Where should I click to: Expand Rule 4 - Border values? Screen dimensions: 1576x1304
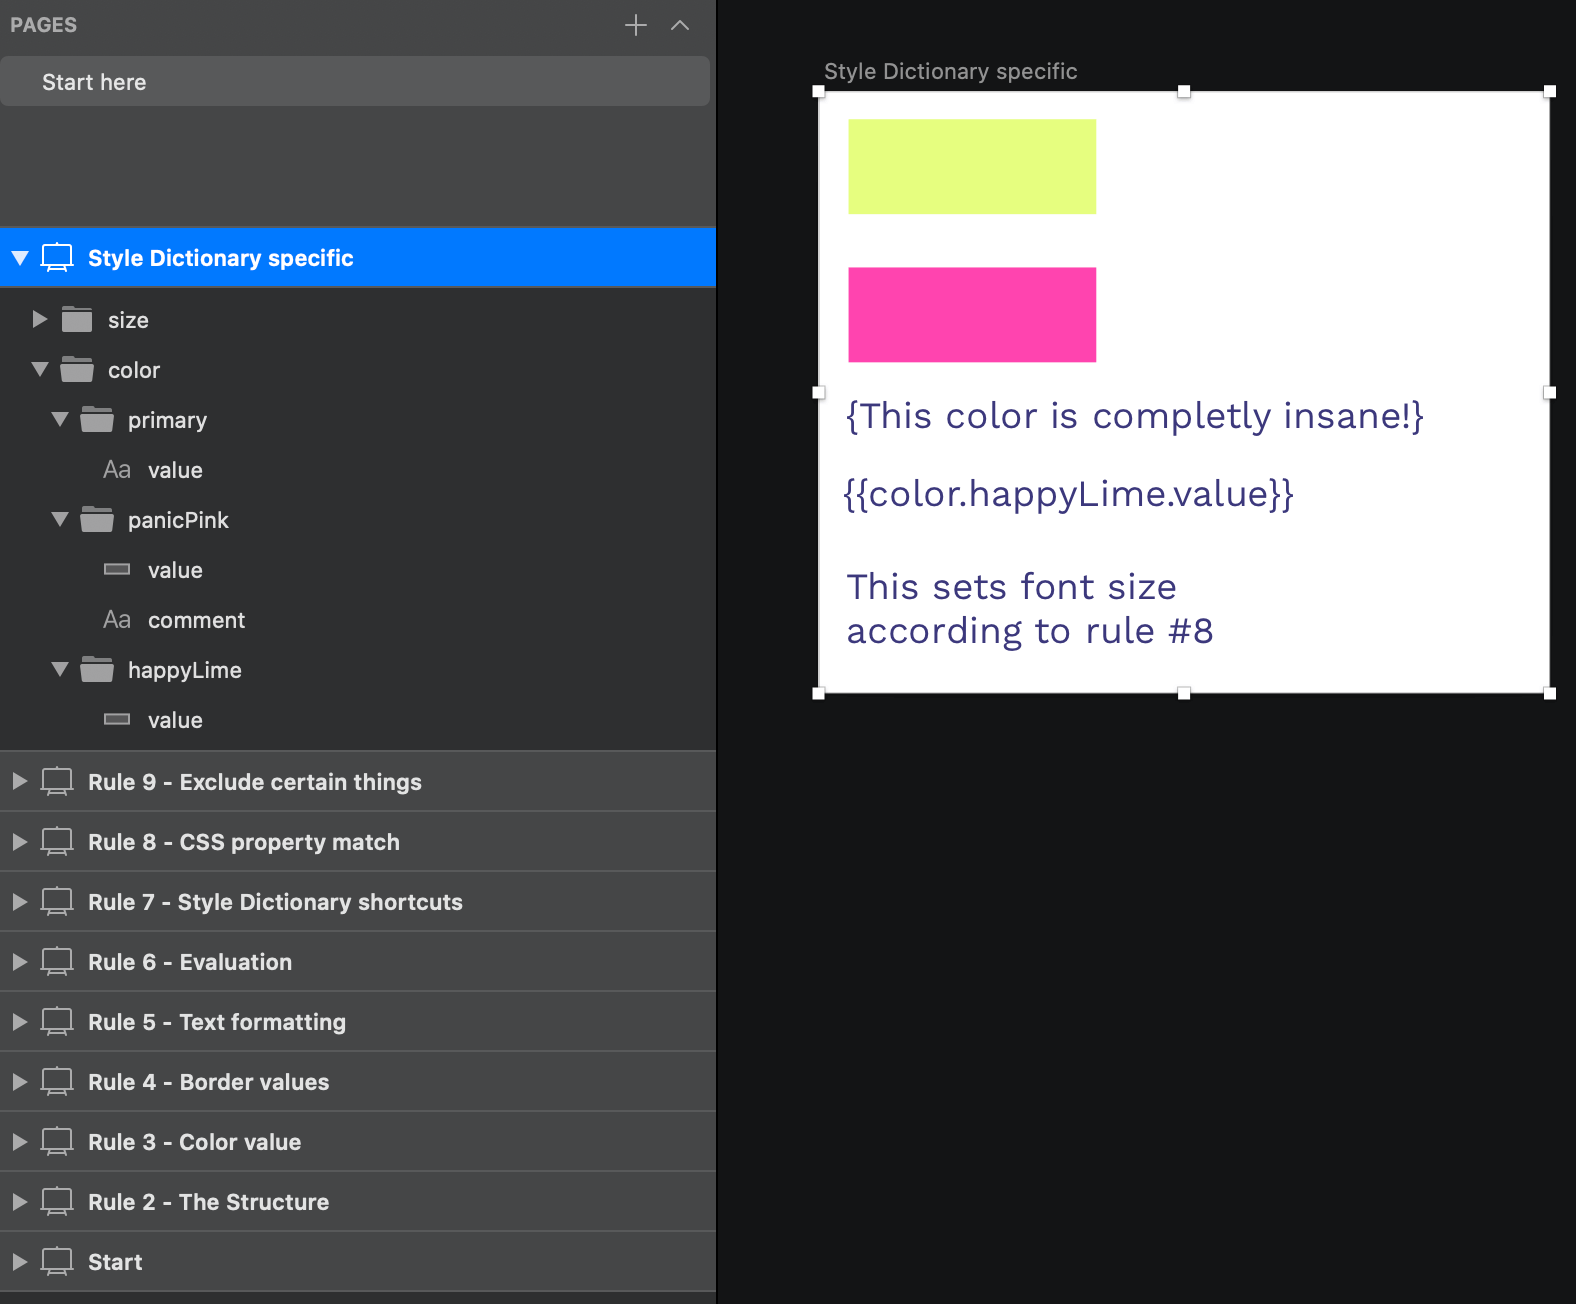pyautogui.click(x=20, y=1081)
